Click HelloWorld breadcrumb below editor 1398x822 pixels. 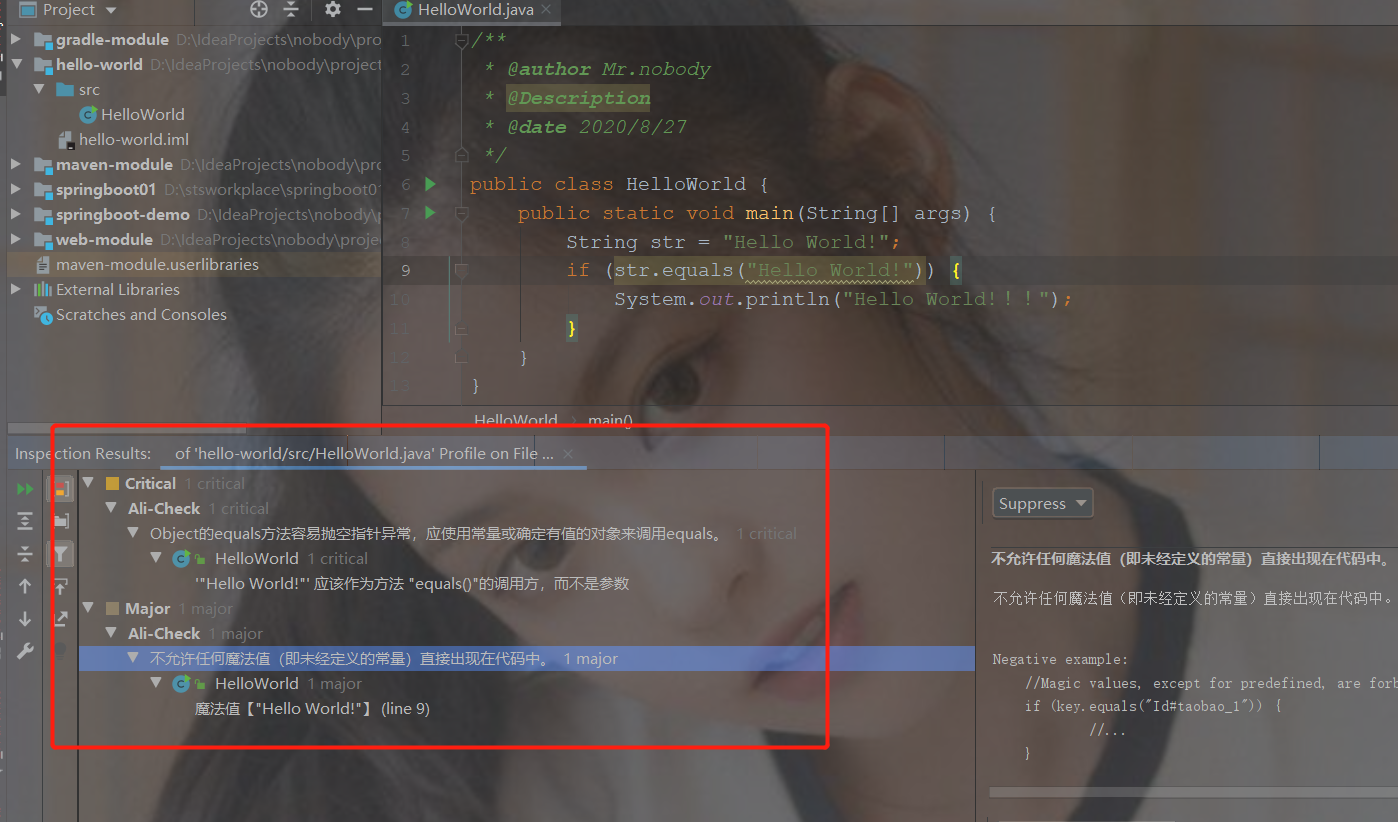point(516,421)
